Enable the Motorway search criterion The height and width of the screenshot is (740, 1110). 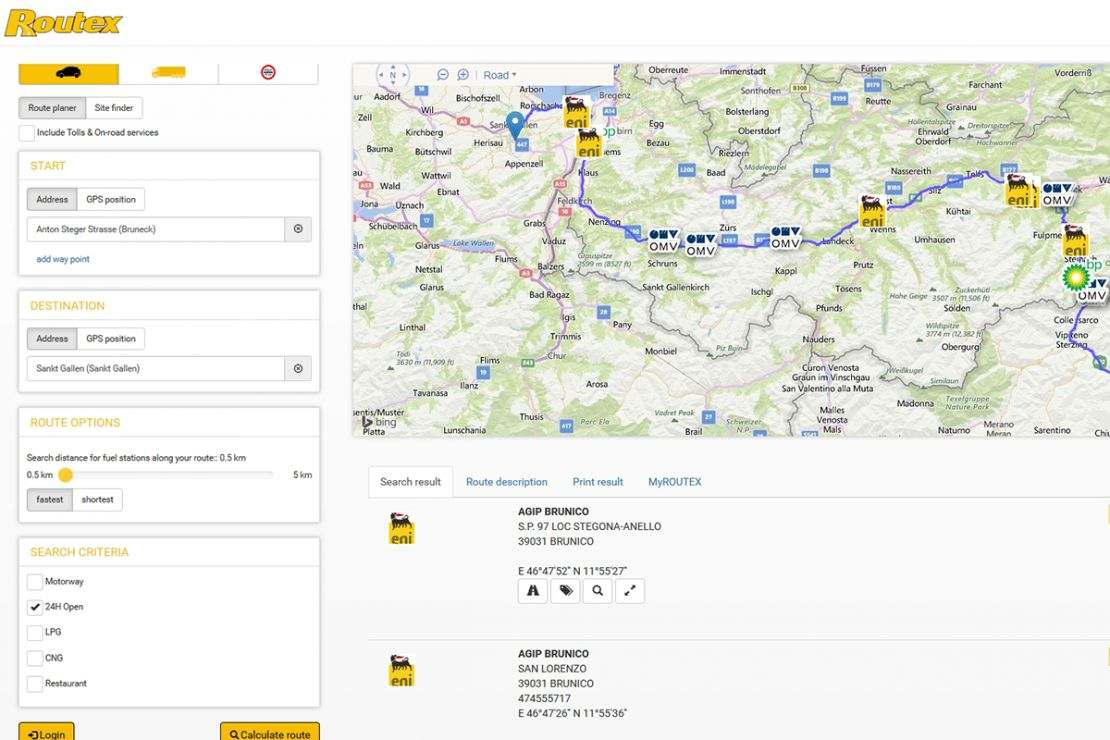[x=35, y=581]
